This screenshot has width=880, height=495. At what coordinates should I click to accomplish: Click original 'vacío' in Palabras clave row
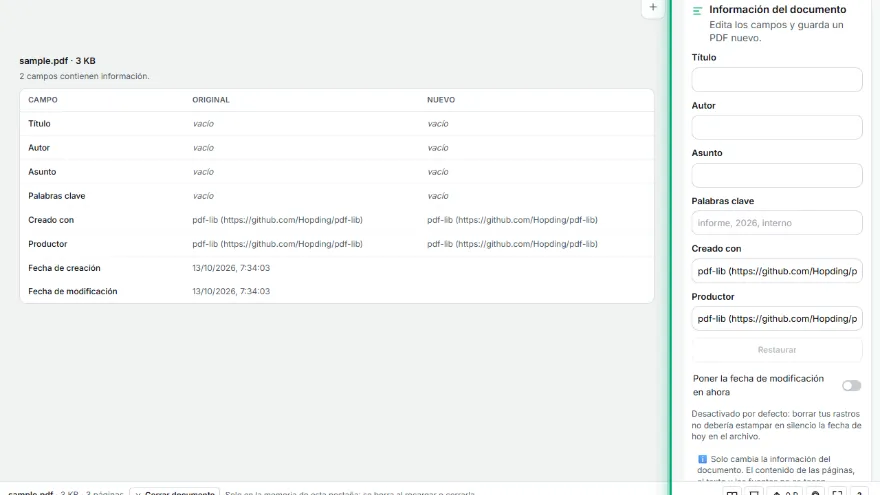click(203, 196)
